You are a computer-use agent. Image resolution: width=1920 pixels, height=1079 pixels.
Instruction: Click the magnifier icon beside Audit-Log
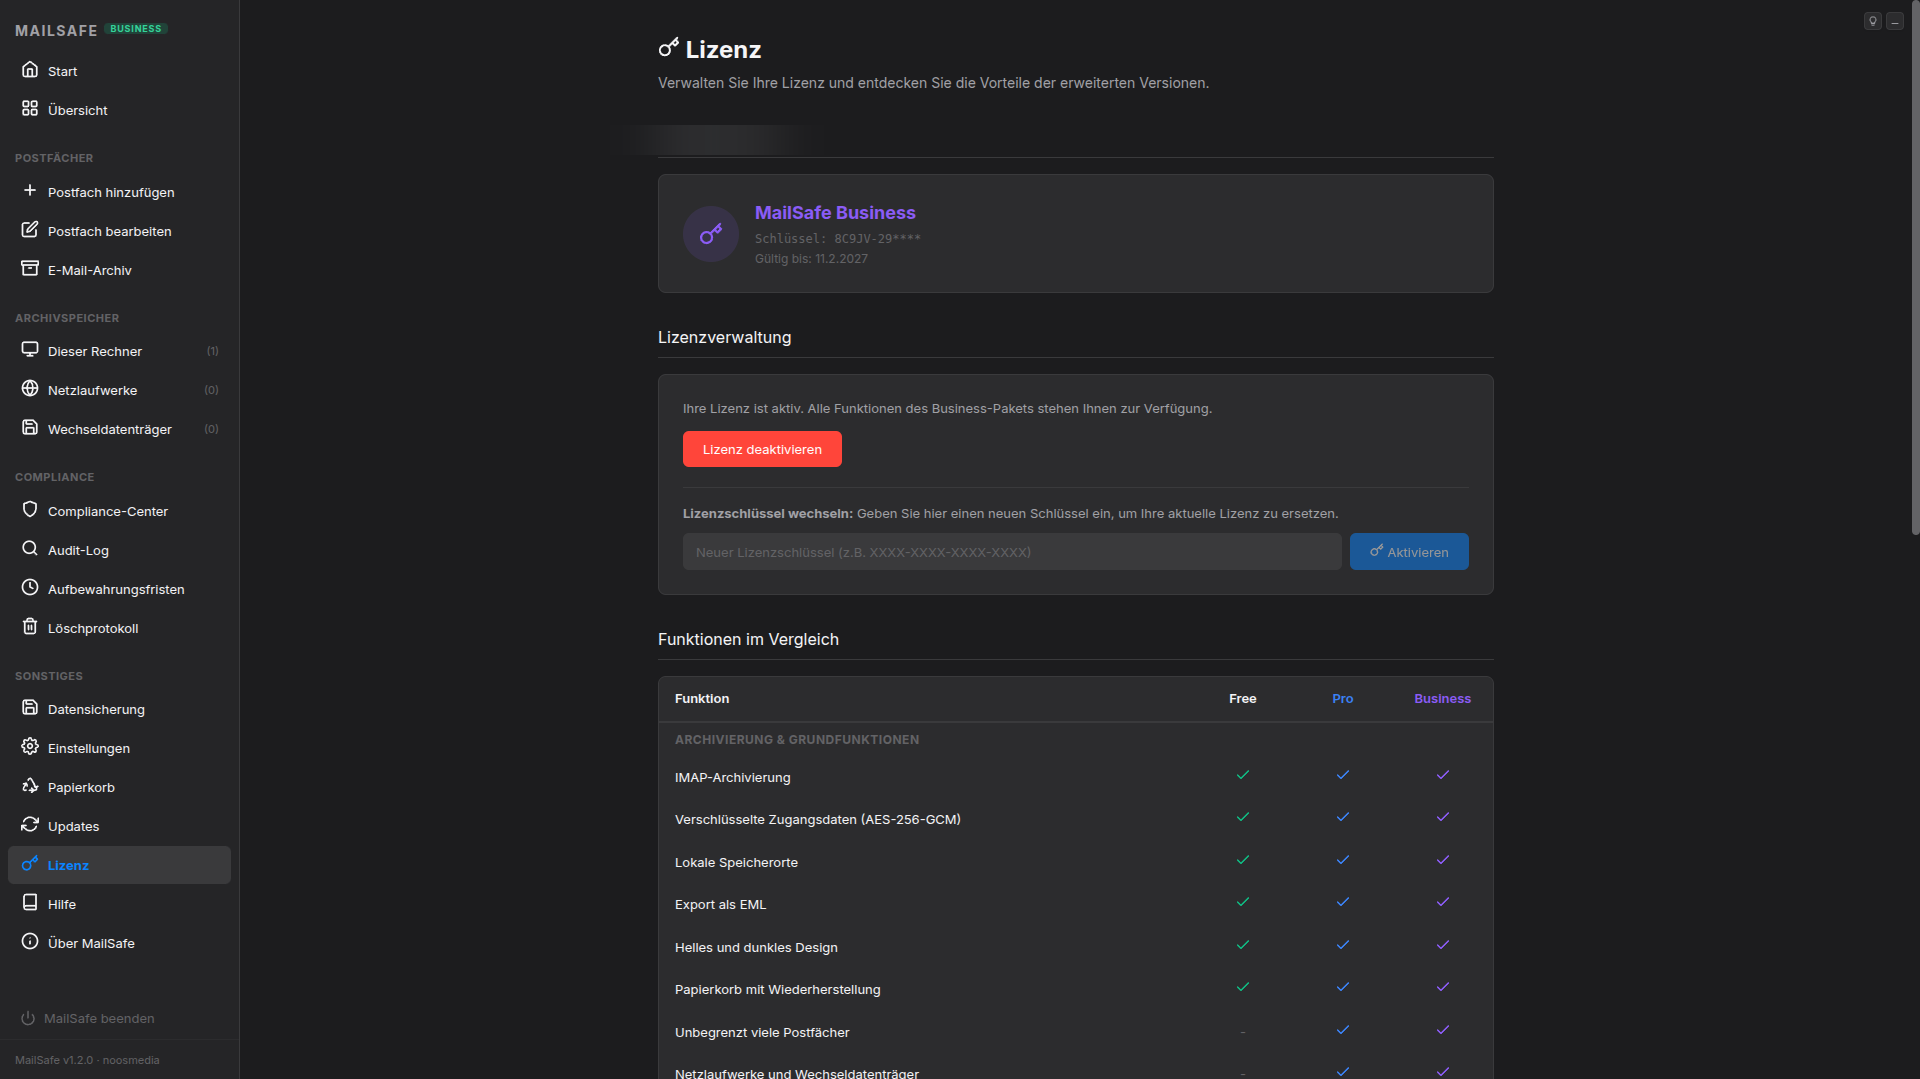(30, 549)
